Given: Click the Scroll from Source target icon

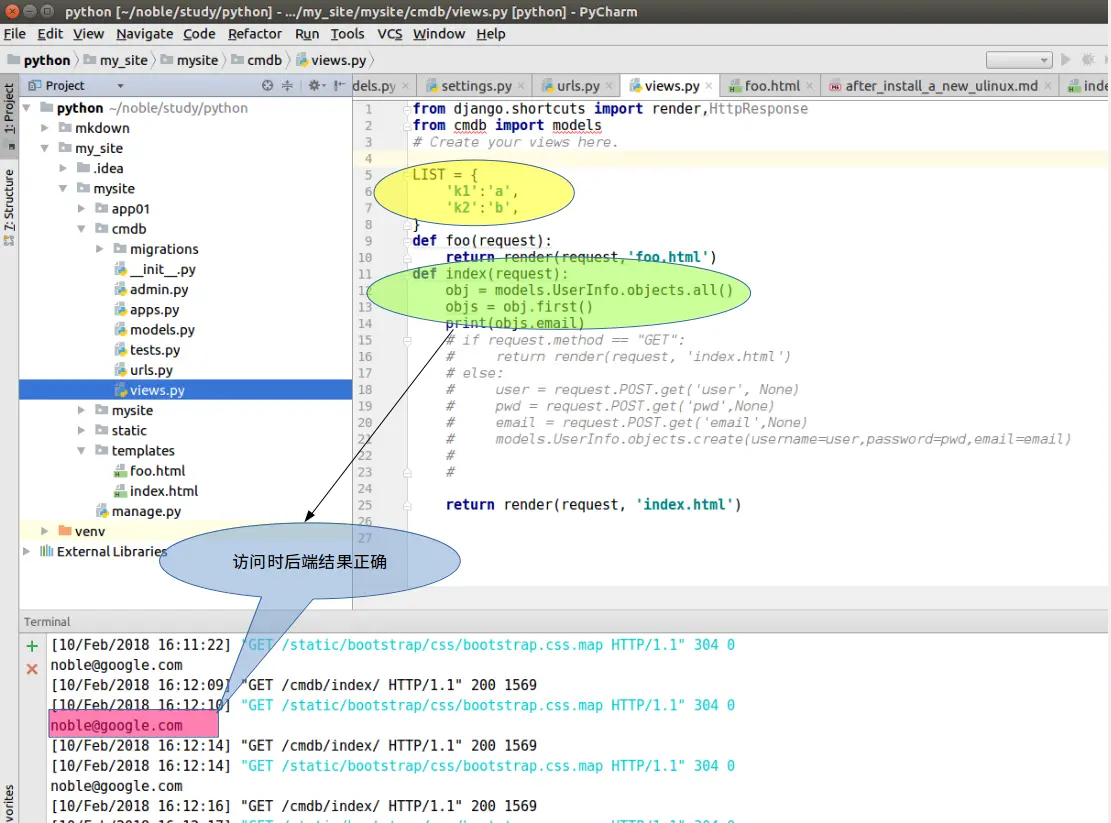Looking at the screenshot, I should pyautogui.click(x=267, y=86).
